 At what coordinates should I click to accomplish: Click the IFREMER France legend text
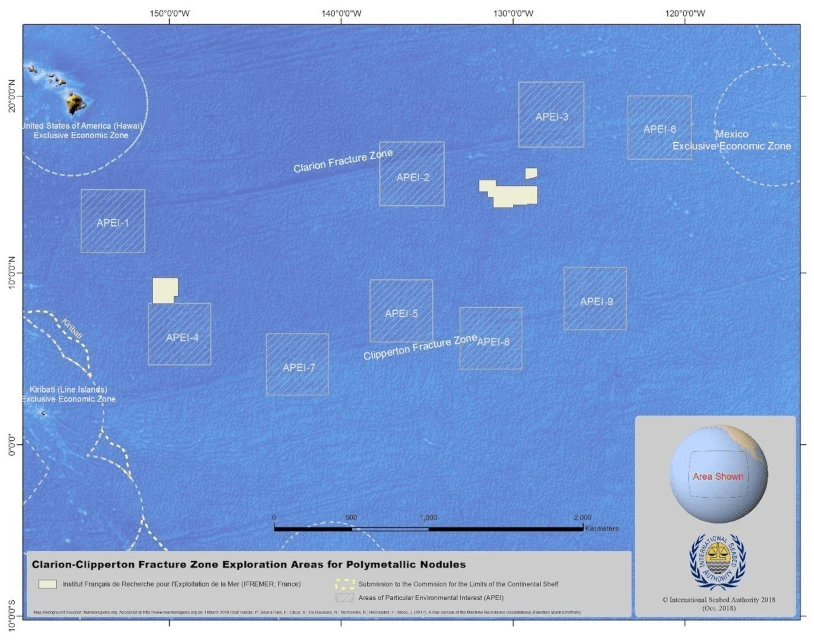(182, 584)
